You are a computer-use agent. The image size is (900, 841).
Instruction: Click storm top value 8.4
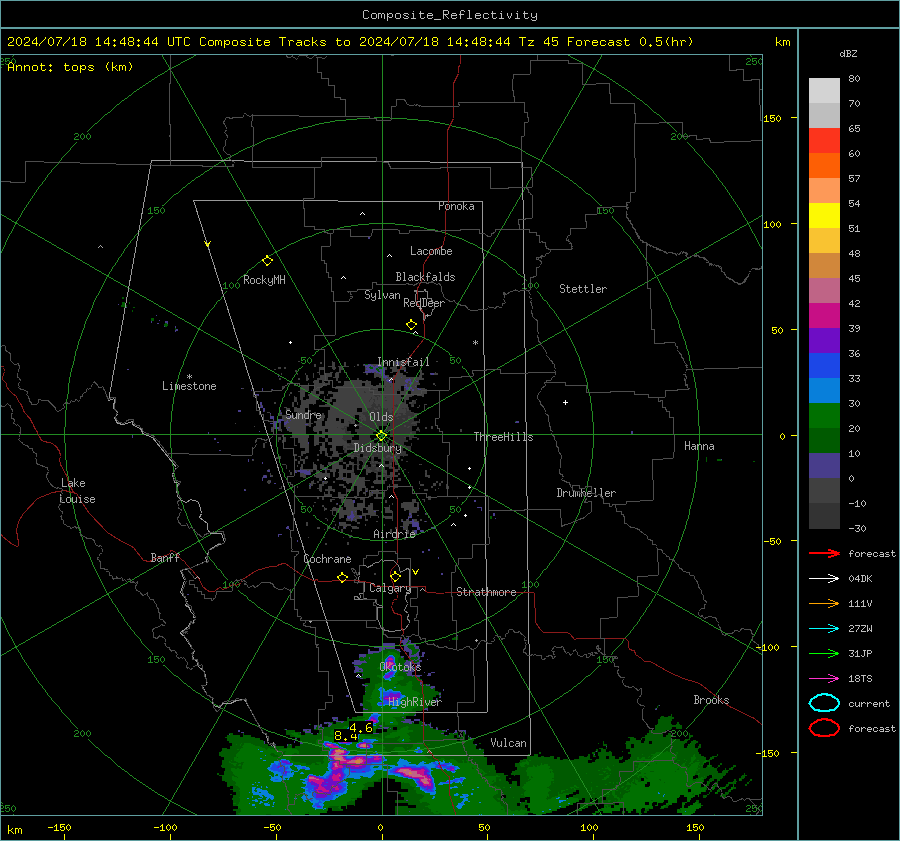click(x=346, y=736)
